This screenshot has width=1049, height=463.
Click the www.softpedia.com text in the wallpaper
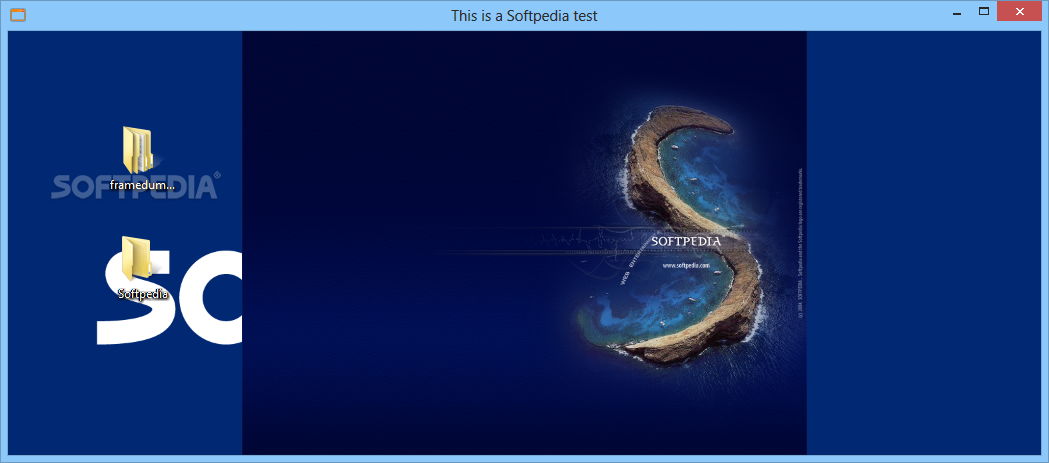[686, 265]
